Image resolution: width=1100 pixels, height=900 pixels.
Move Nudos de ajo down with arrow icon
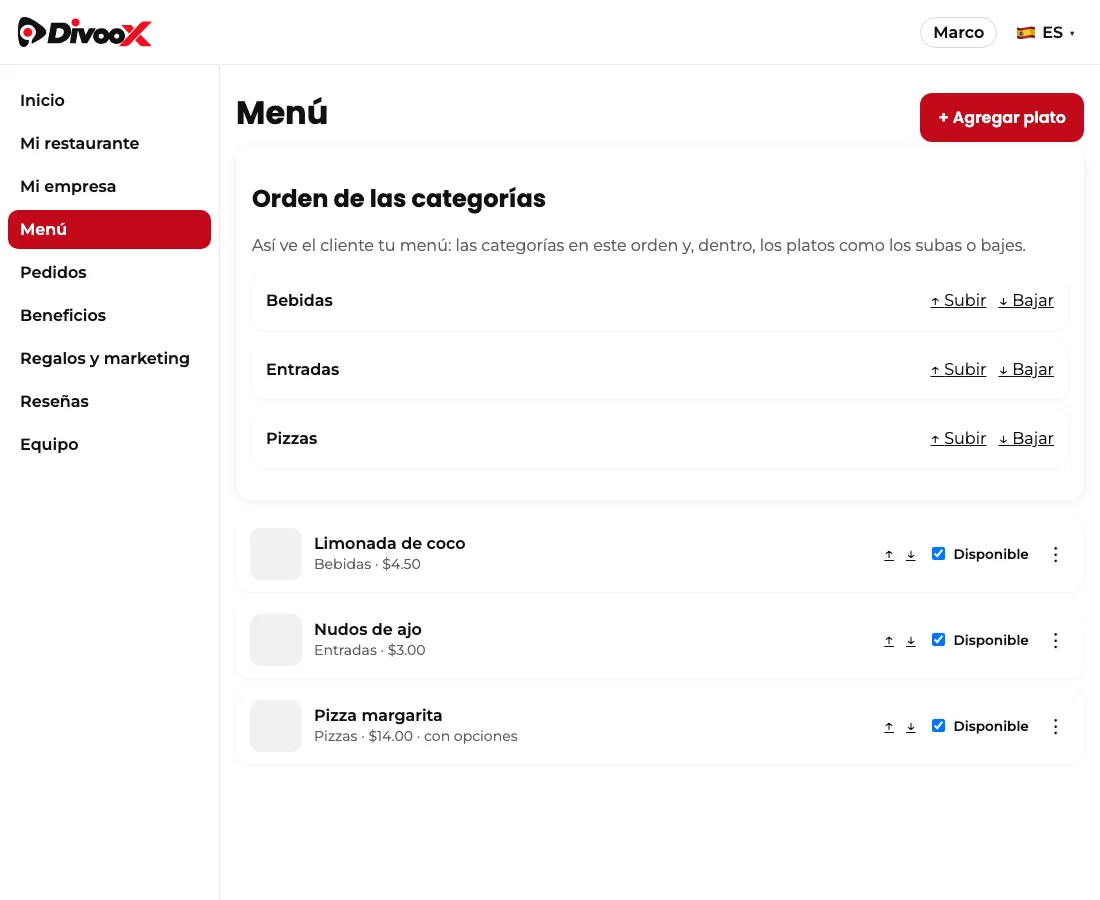click(911, 640)
